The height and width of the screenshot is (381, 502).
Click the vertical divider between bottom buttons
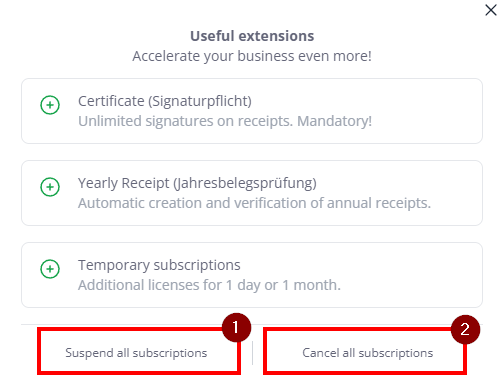click(x=252, y=353)
